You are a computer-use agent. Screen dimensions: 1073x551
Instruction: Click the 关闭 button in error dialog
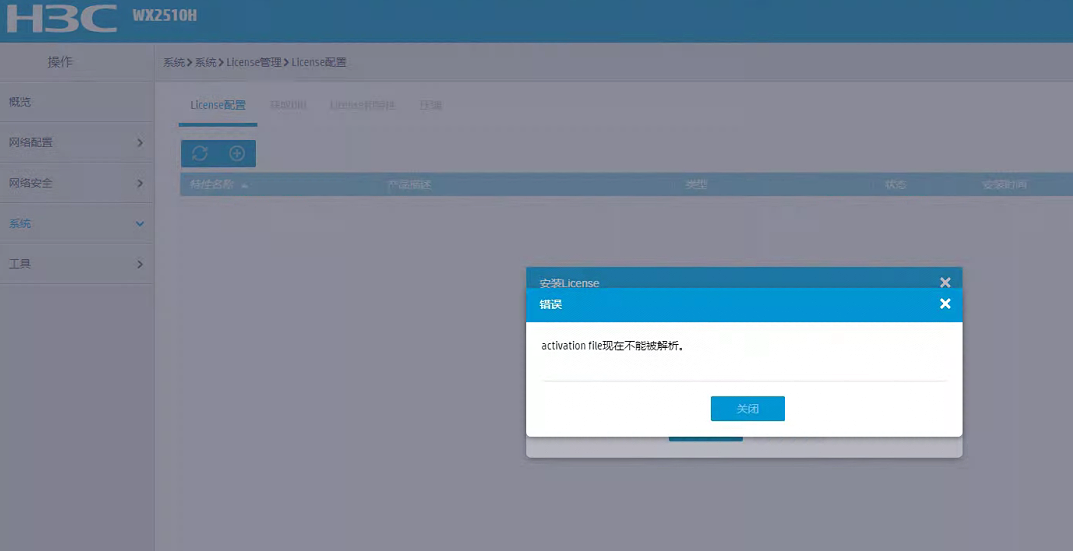pyautogui.click(x=747, y=409)
